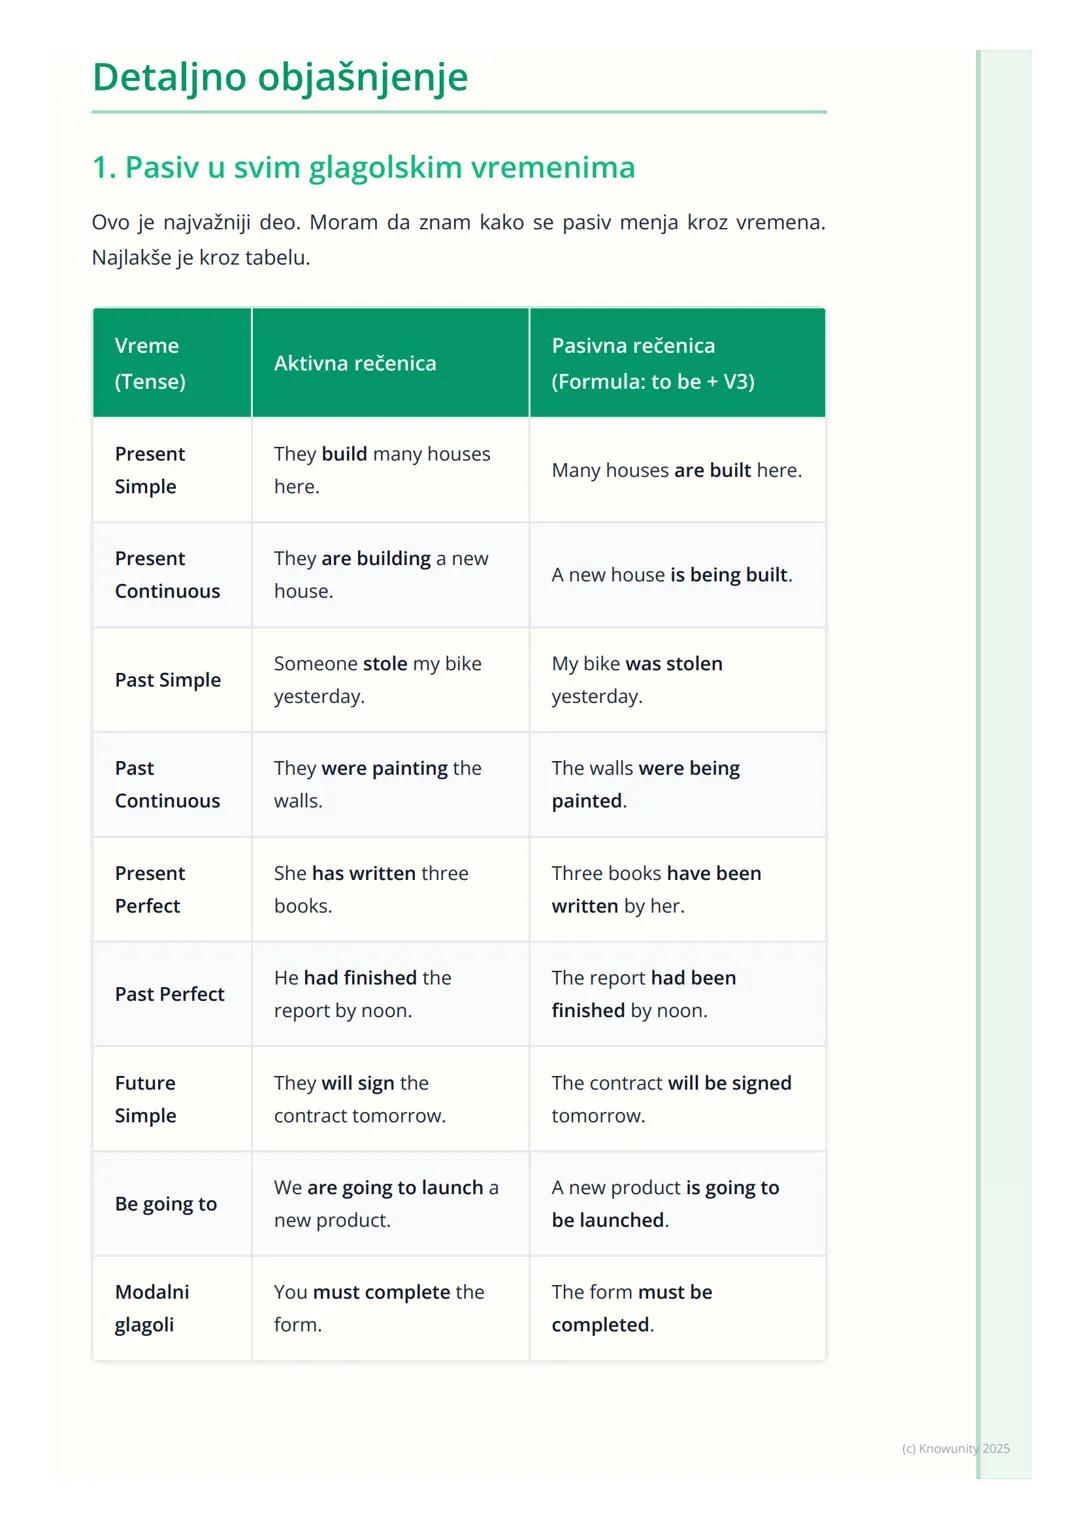Select the "Past Perfect" tense cell
1080x1528 pixels.
pos(170,994)
